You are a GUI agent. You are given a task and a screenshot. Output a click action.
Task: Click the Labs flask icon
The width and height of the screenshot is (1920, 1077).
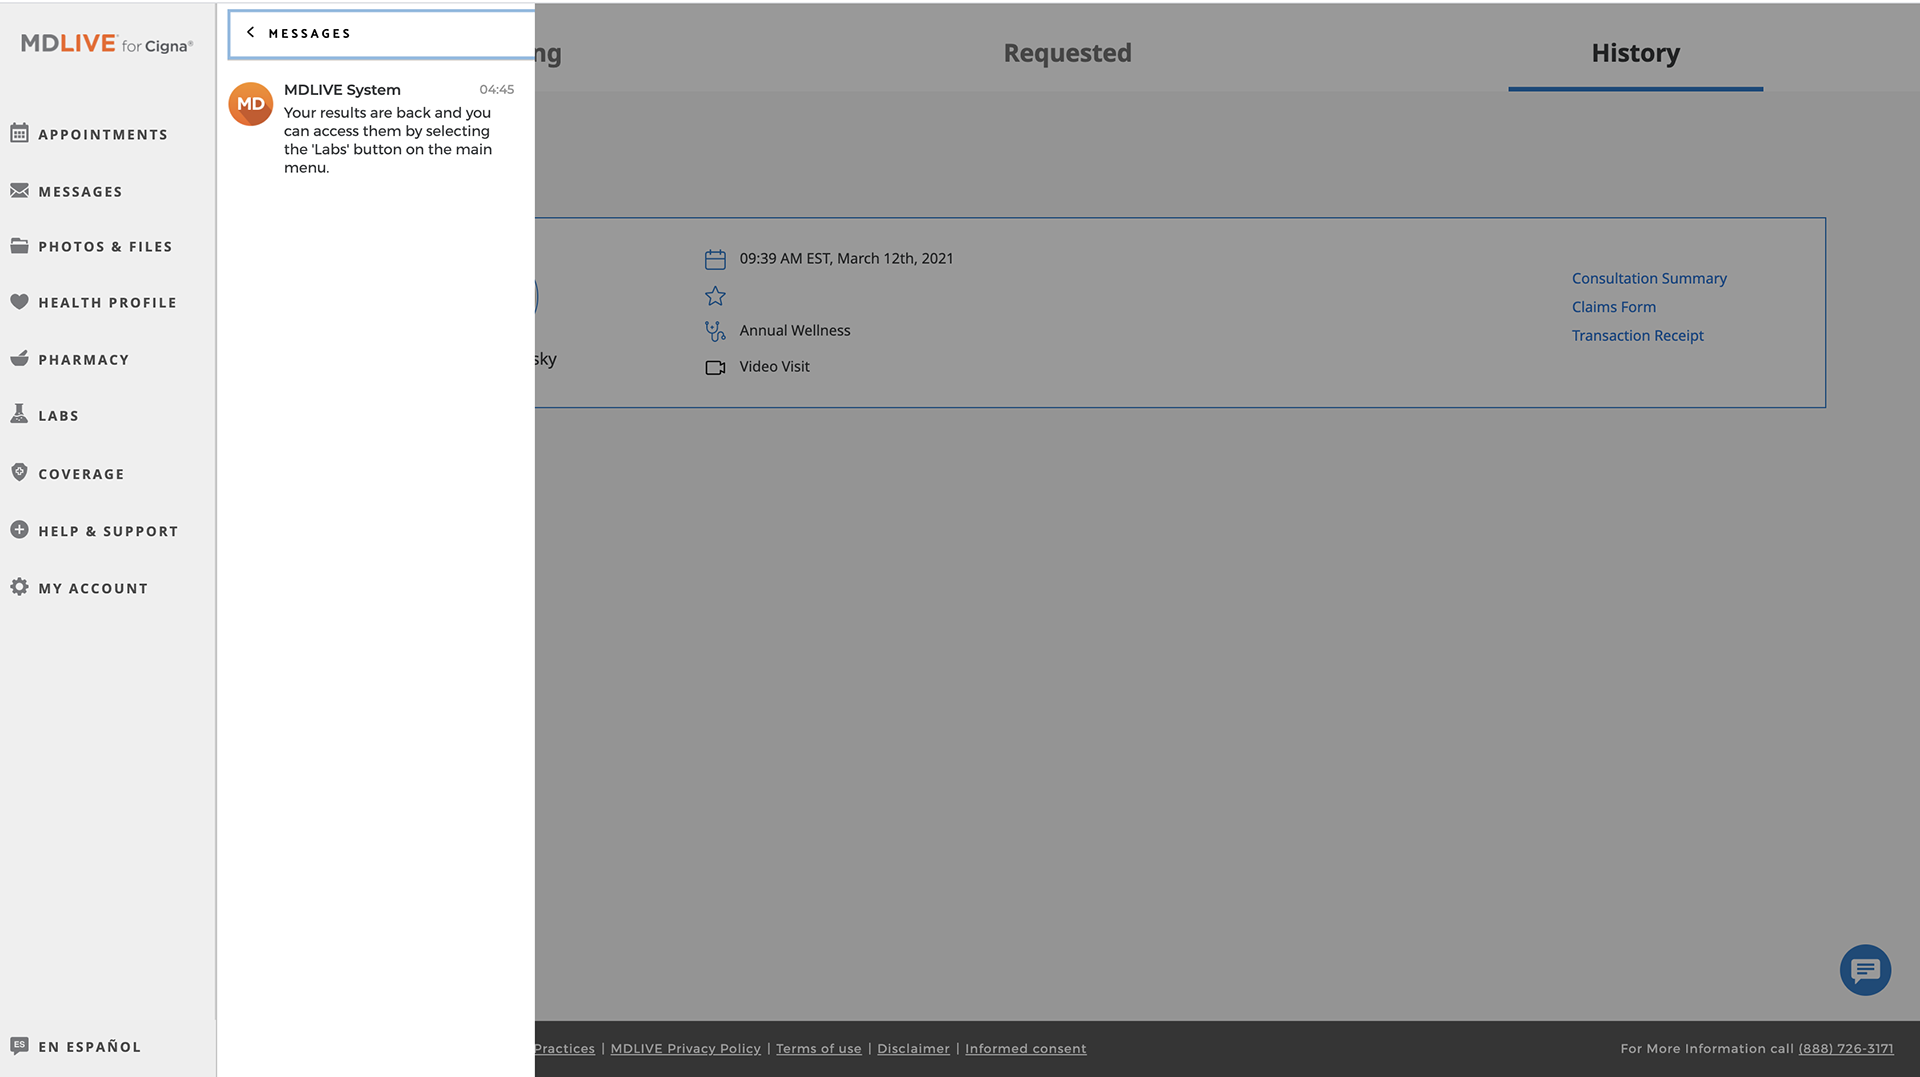point(19,413)
